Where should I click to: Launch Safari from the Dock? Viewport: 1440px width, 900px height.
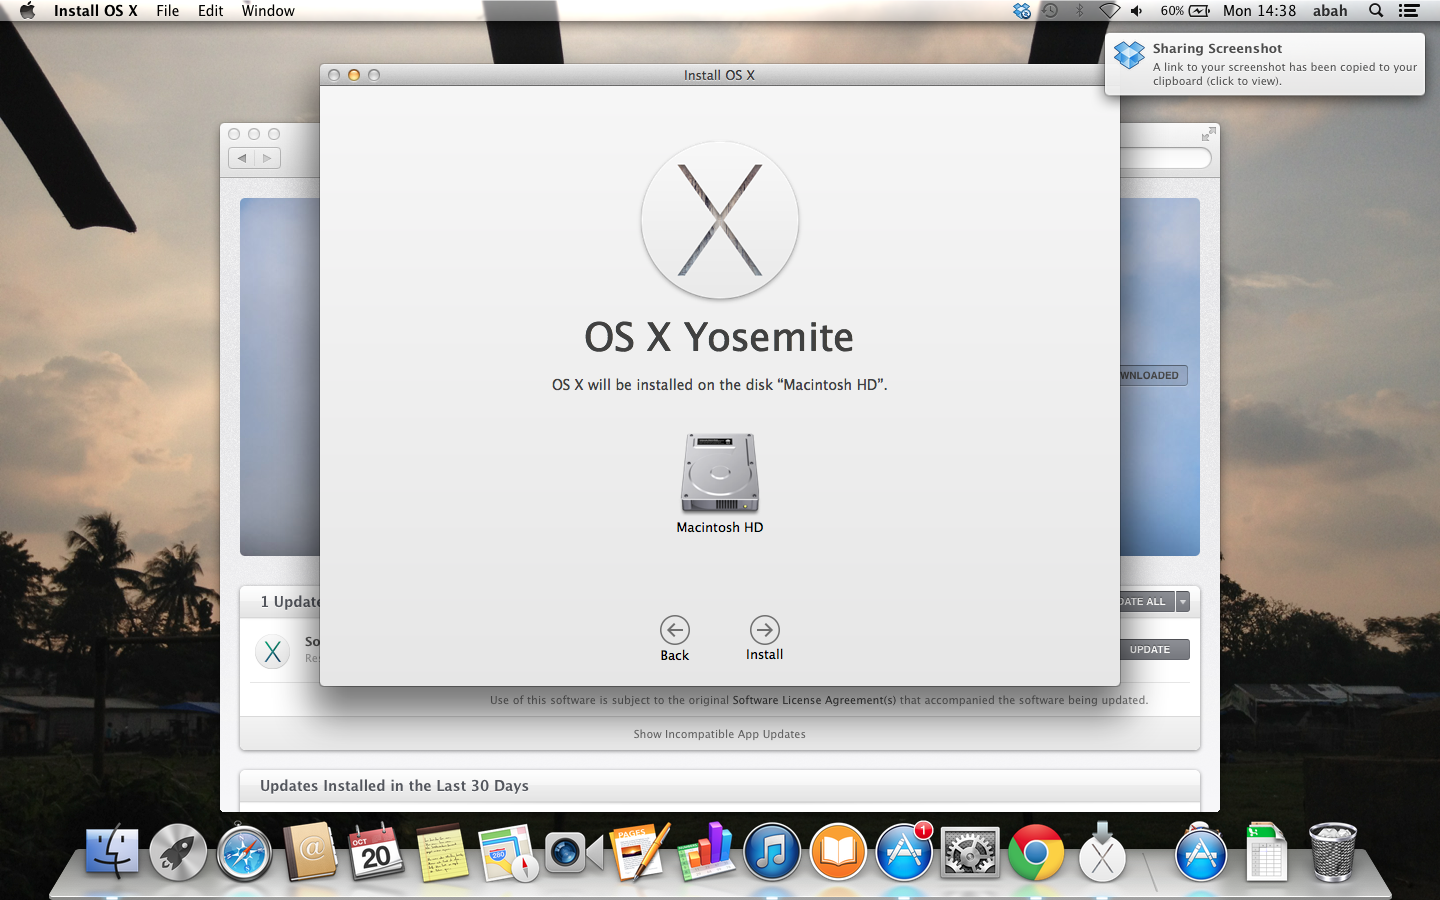click(244, 853)
